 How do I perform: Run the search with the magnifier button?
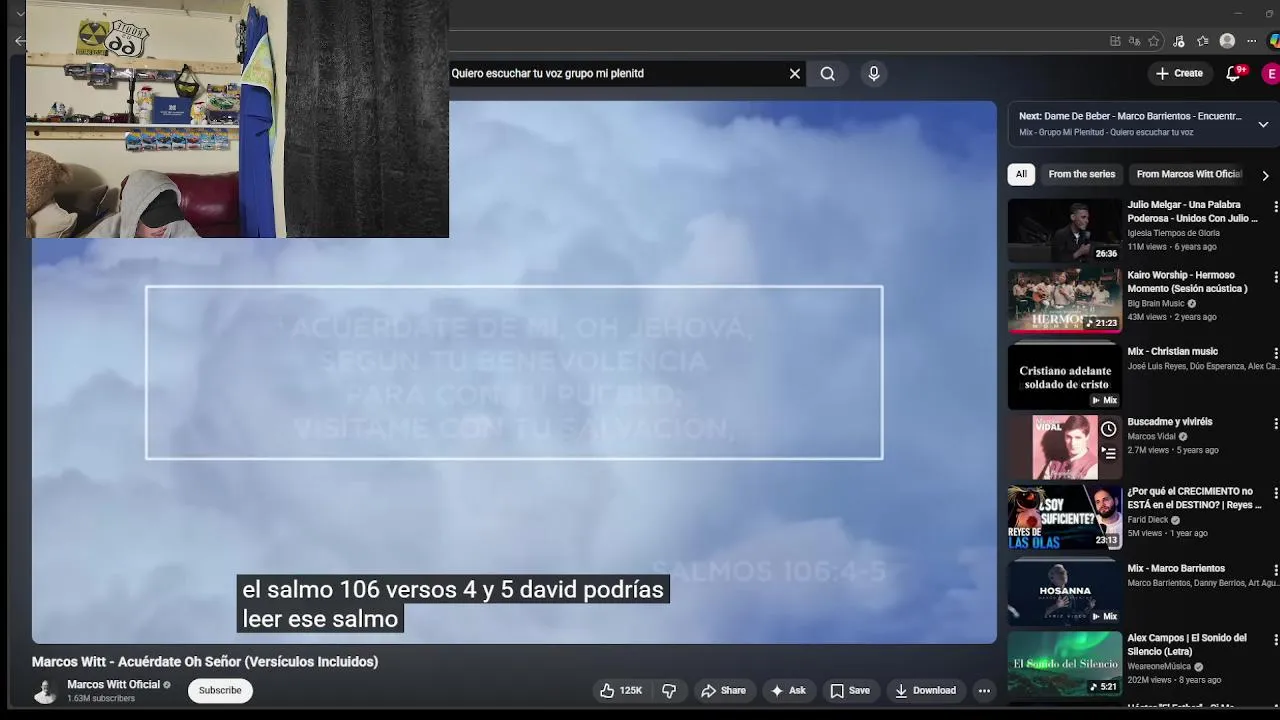[828, 74]
